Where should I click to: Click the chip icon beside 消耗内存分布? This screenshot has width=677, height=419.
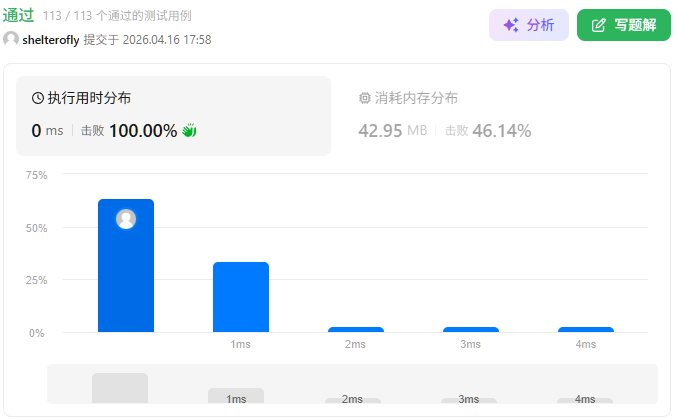pyautogui.click(x=364, y=98)
